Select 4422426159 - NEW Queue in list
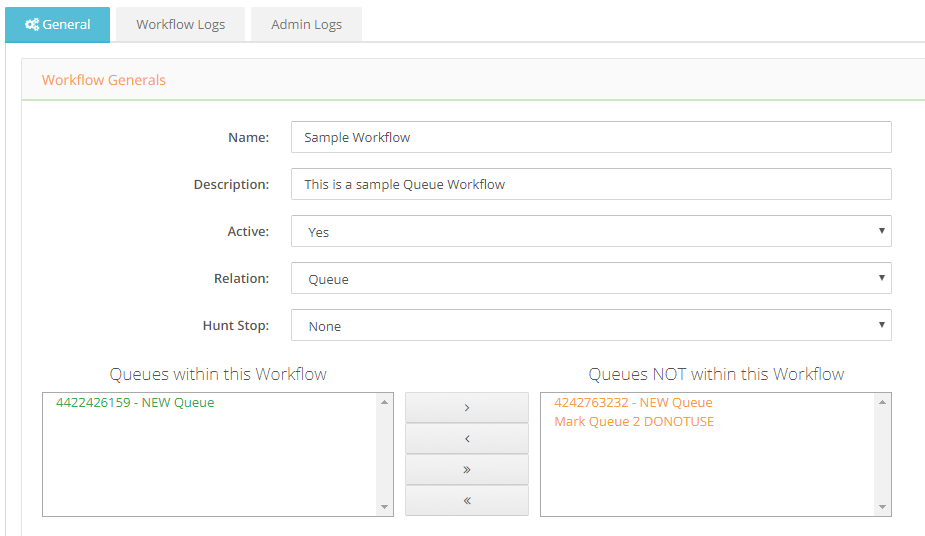The height and width of the screenshot is (536, 925). [x=135, y=403]
